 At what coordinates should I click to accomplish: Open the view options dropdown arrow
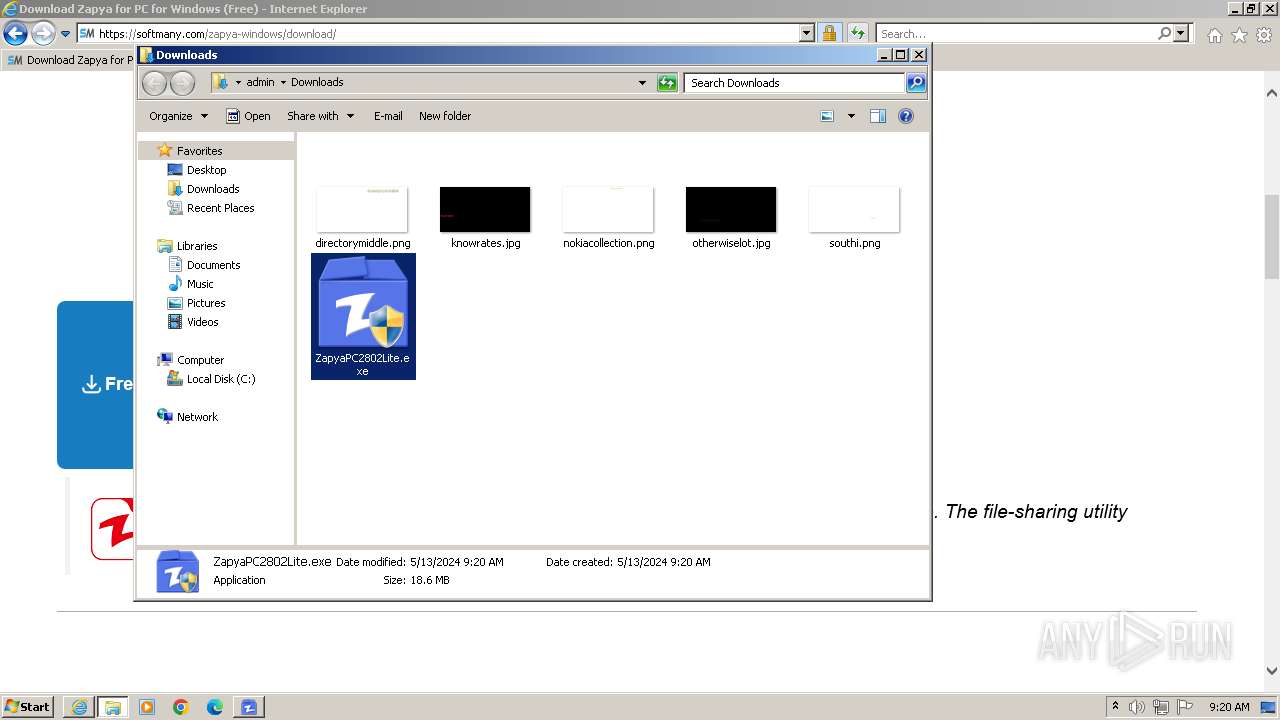click(851, 116)
